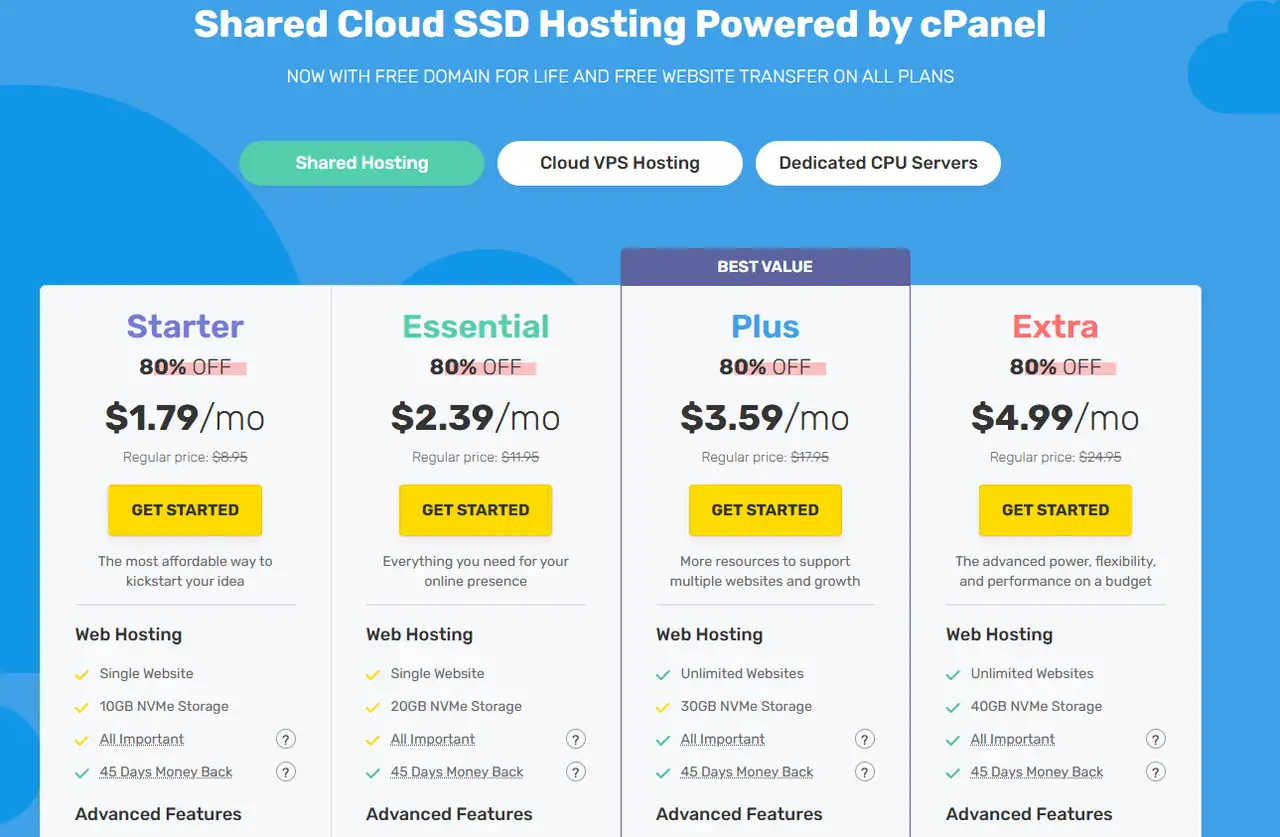
Task: Click the $3.59/mo price
Action: click(x=765, y=417)
